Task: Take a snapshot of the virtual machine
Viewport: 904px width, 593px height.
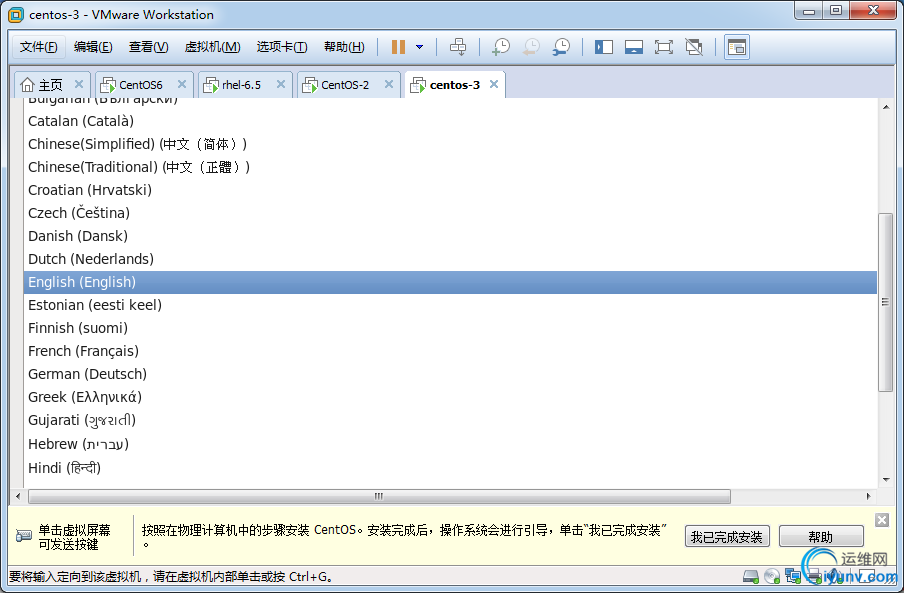Action: tap(501, 47)
